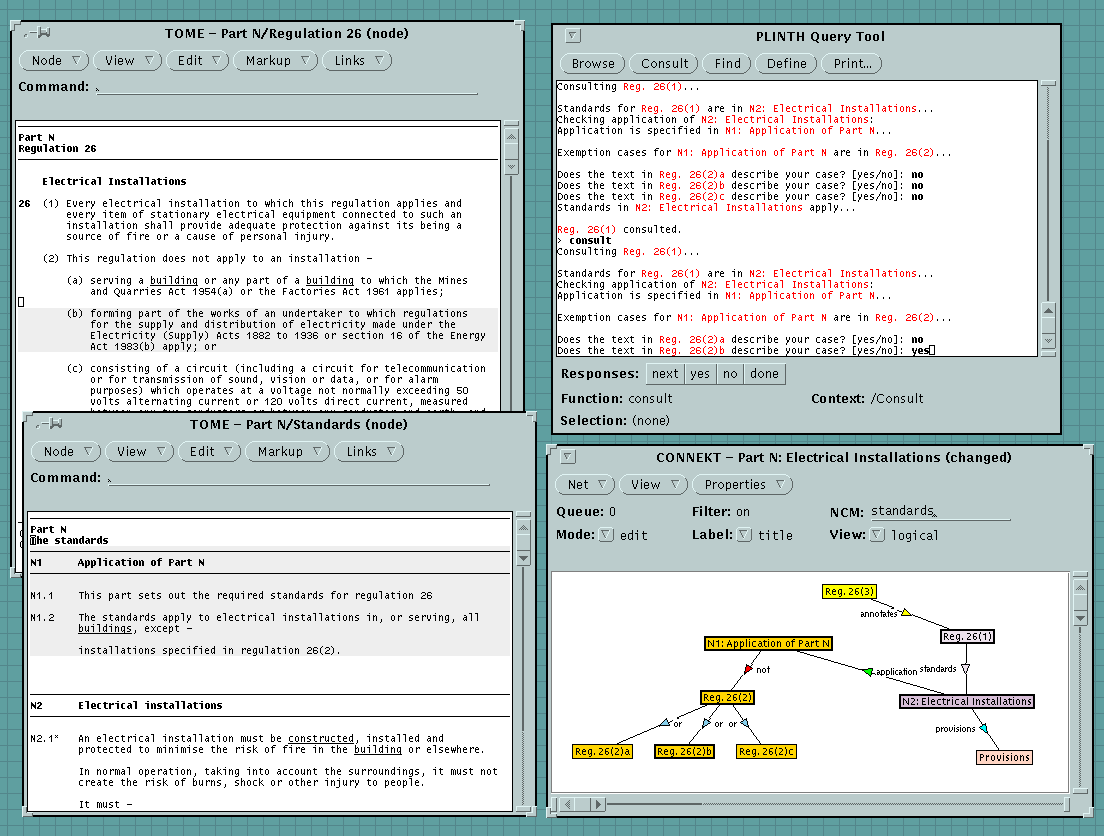Choose the 'next' response
The width and height of the screenshot is (1104, 836).
point(665,373)
